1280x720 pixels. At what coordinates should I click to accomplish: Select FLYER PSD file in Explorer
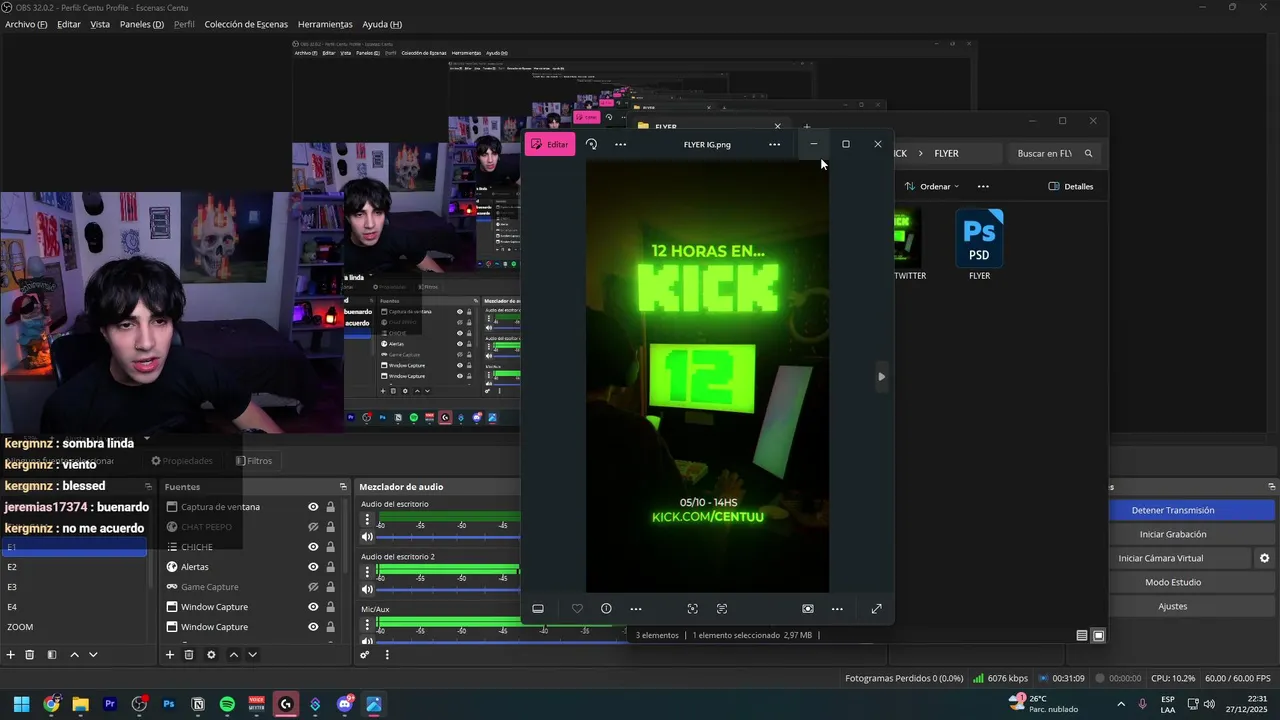click(x=979, y=245)
